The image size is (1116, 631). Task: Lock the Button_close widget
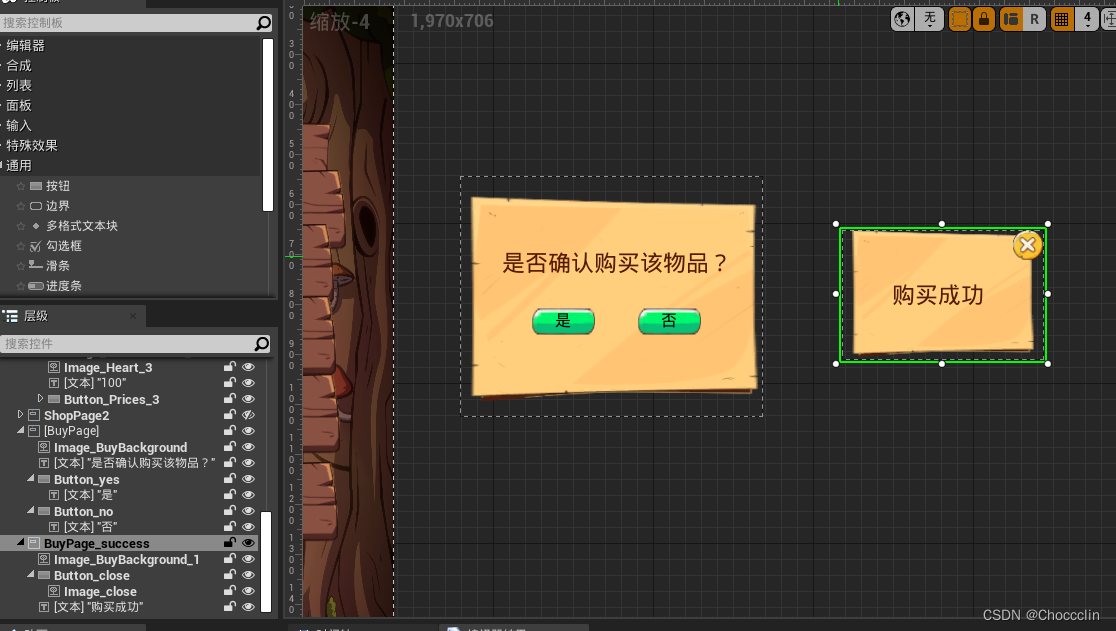[x=230, y=575]
